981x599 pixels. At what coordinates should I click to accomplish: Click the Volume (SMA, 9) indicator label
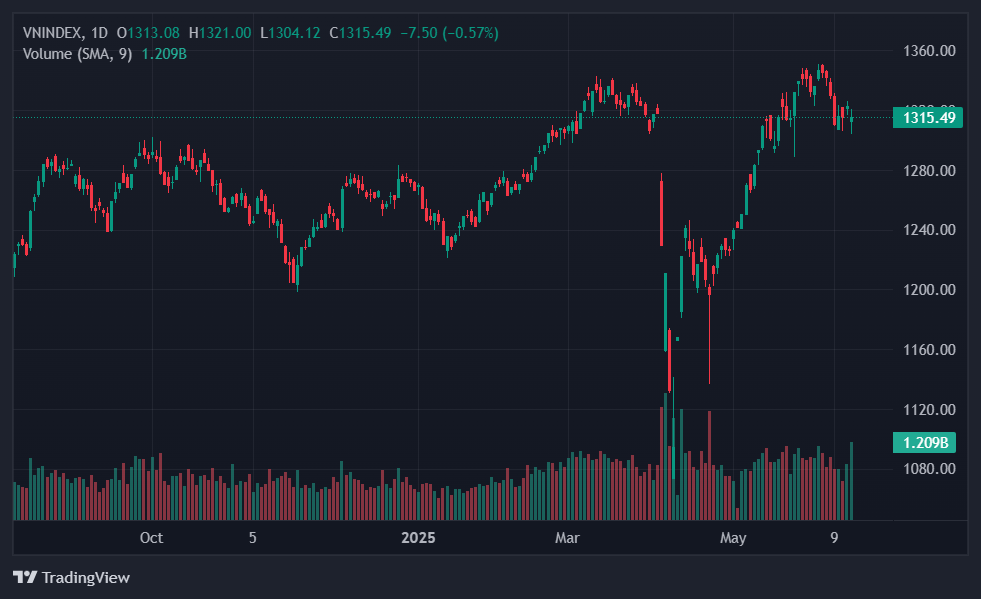click(x=77, y=53)
